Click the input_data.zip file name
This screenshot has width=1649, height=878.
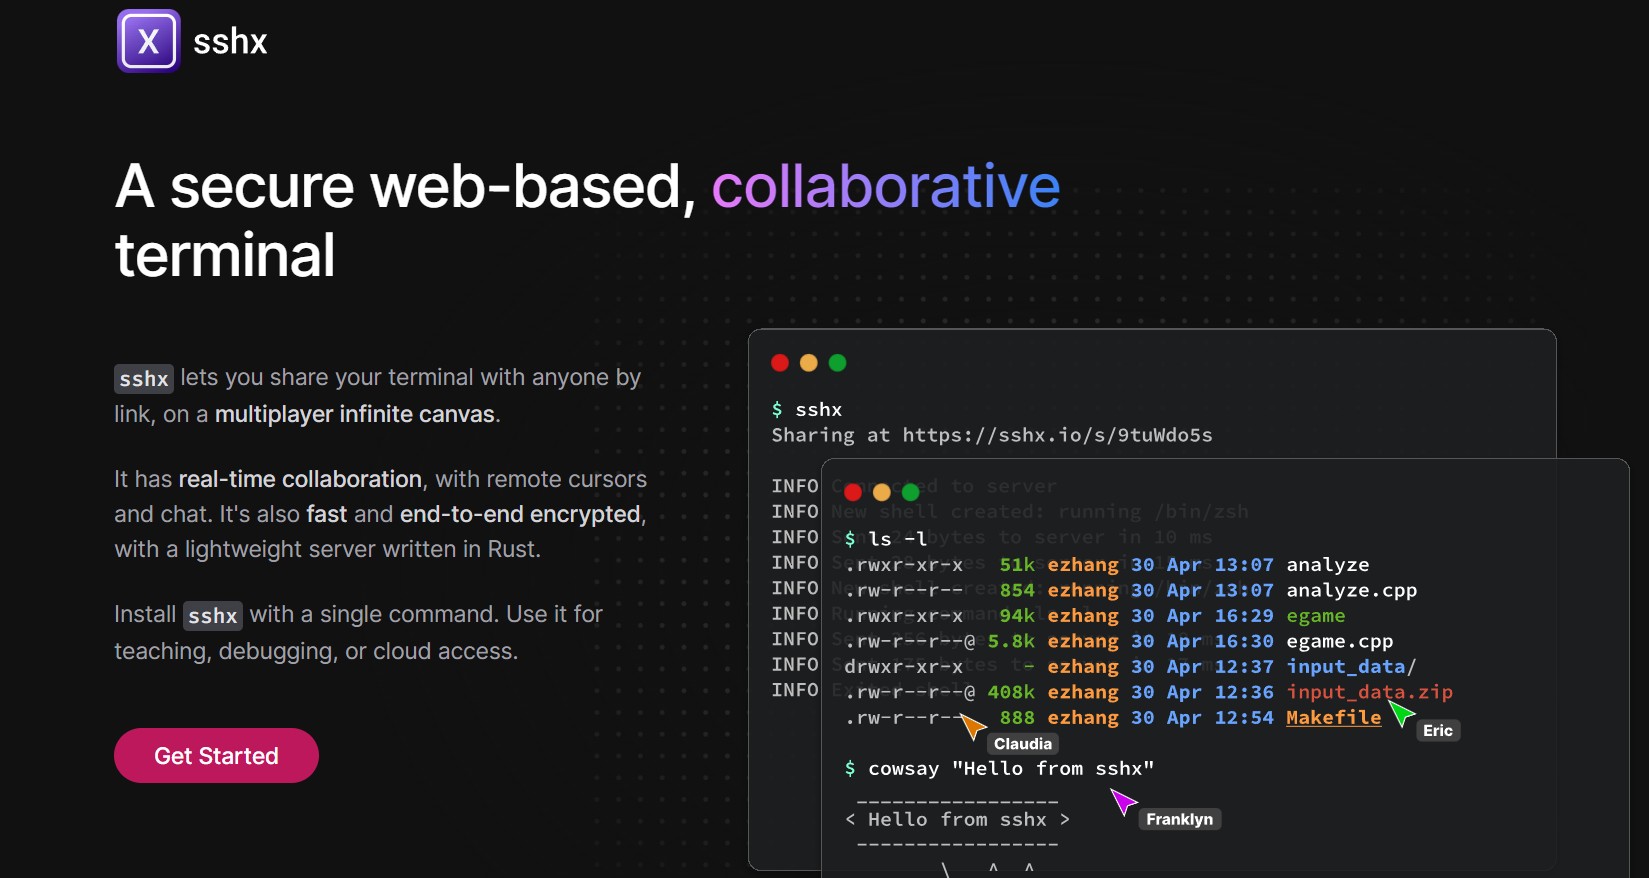[x=1369, y=692]
